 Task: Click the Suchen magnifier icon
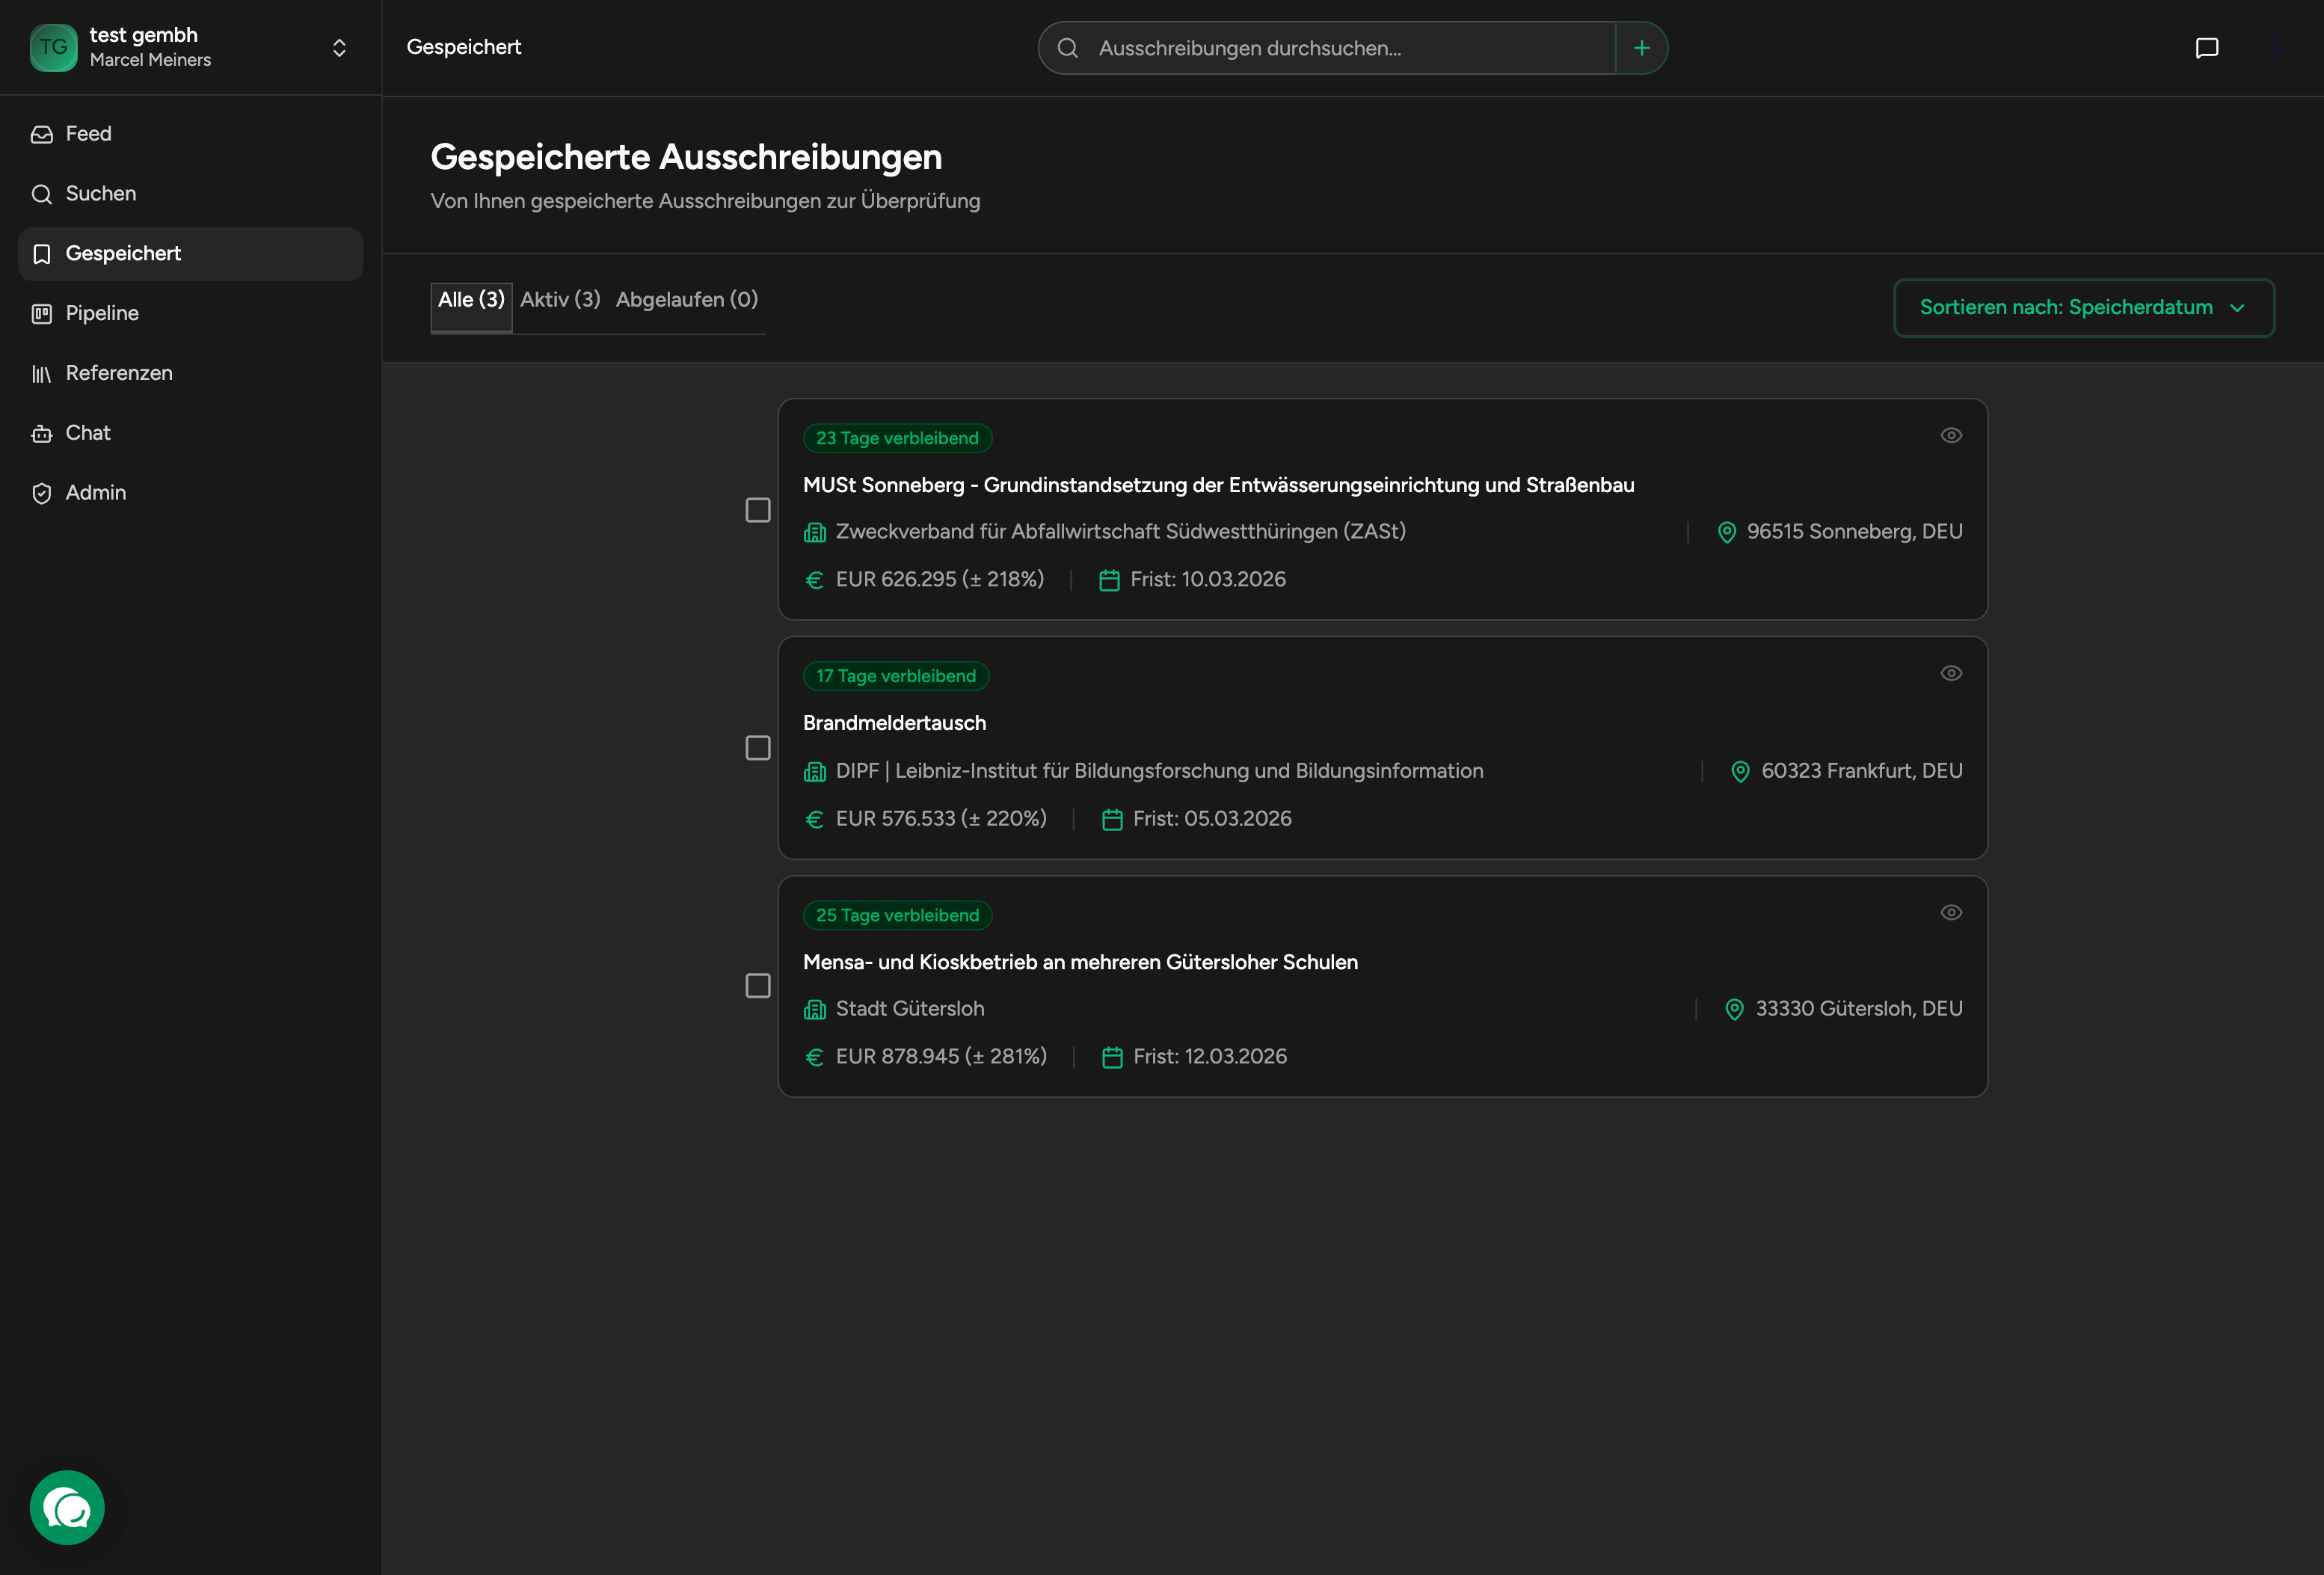(x=42, y=194)
